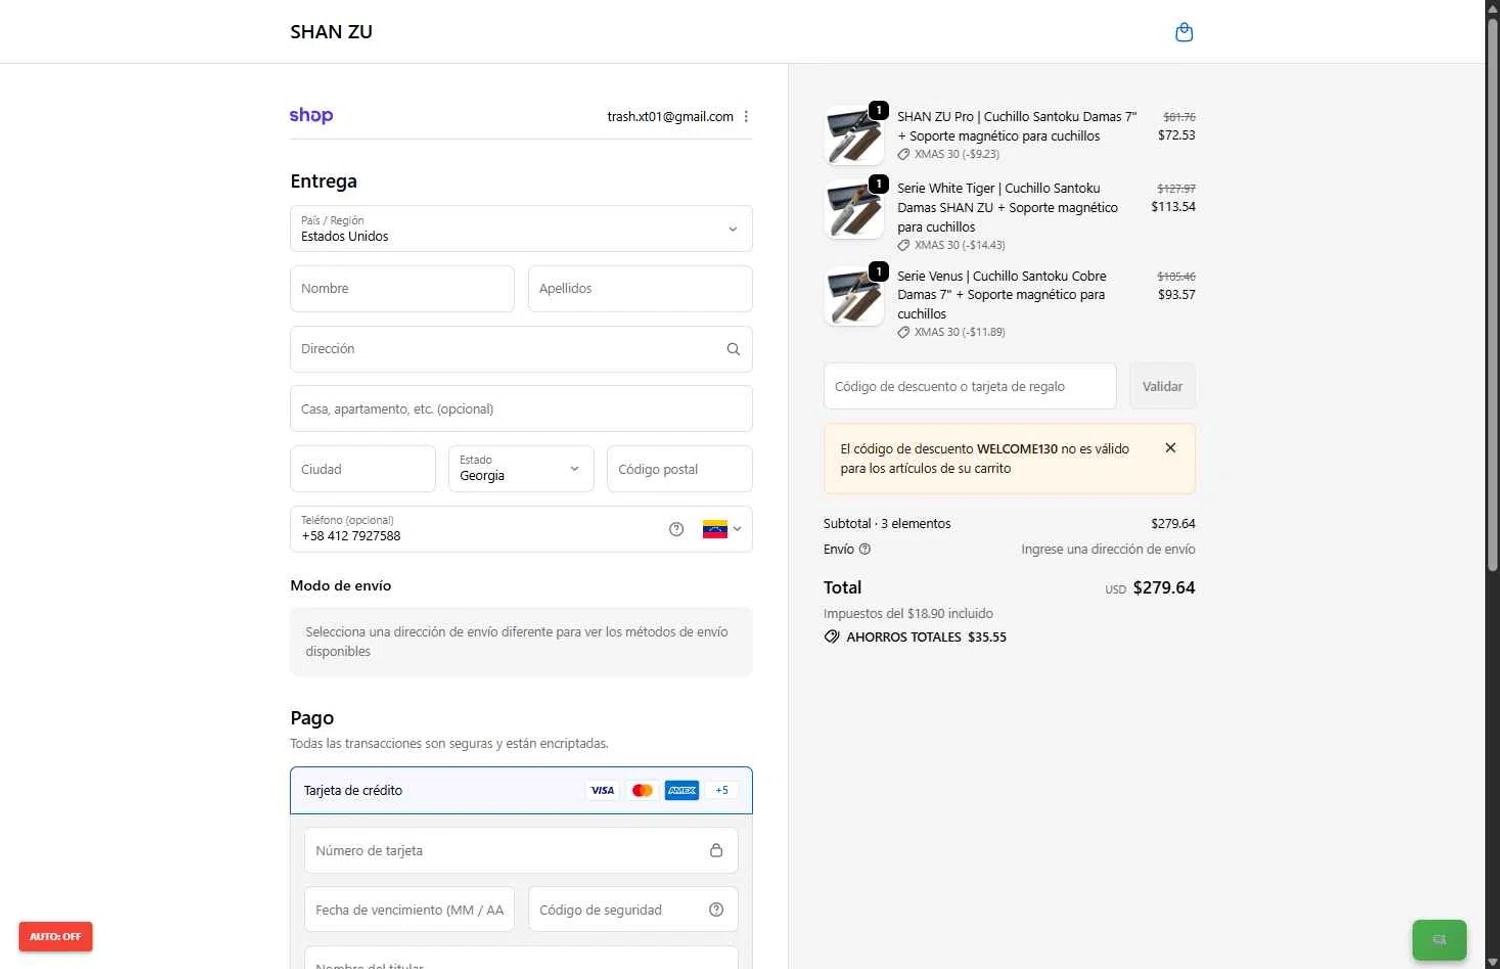Screen dimensions: 1500x969
Task: Click the discount code or gift card field
Action: [970, 386]
